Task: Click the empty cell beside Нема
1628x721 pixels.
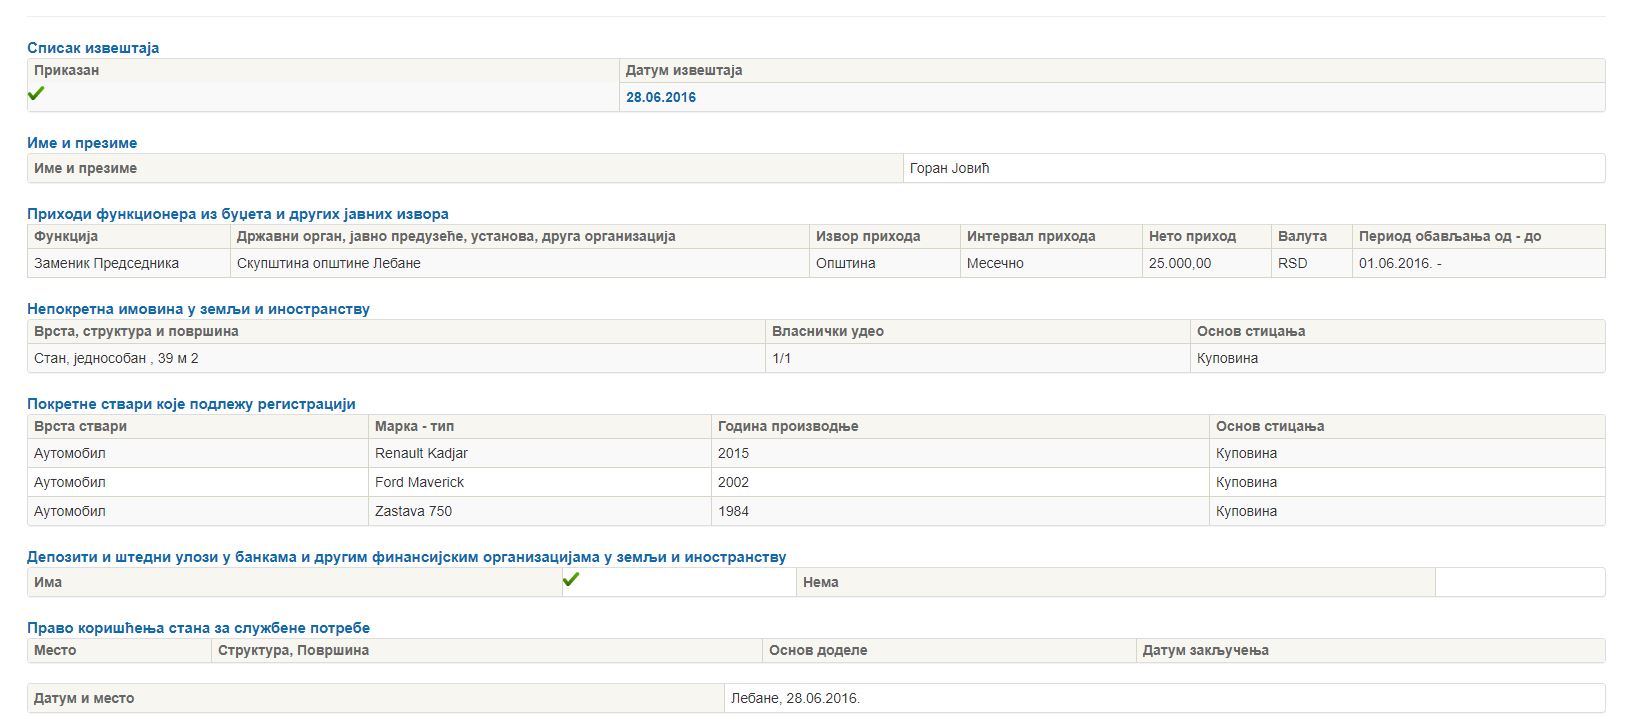Action: pos(1518,582)
